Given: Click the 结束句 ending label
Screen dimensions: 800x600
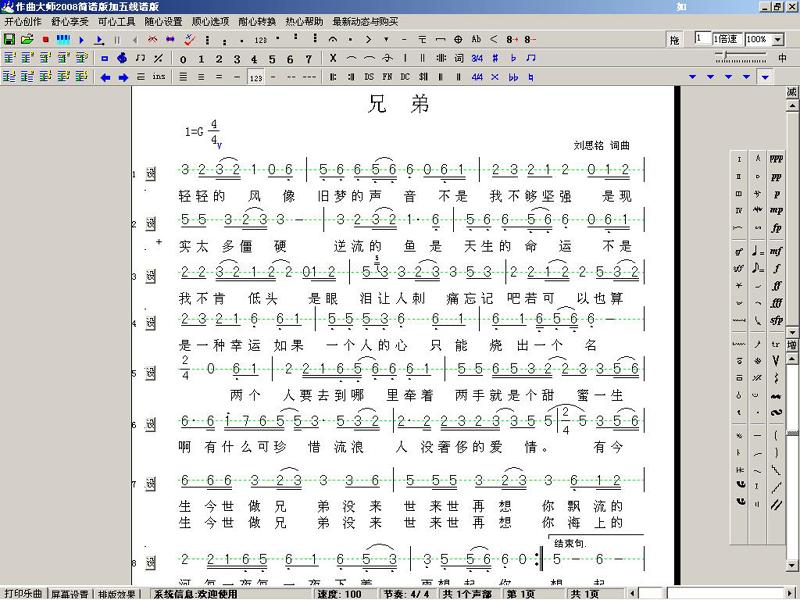Looking at the screenshot, I should pos(570,543).
